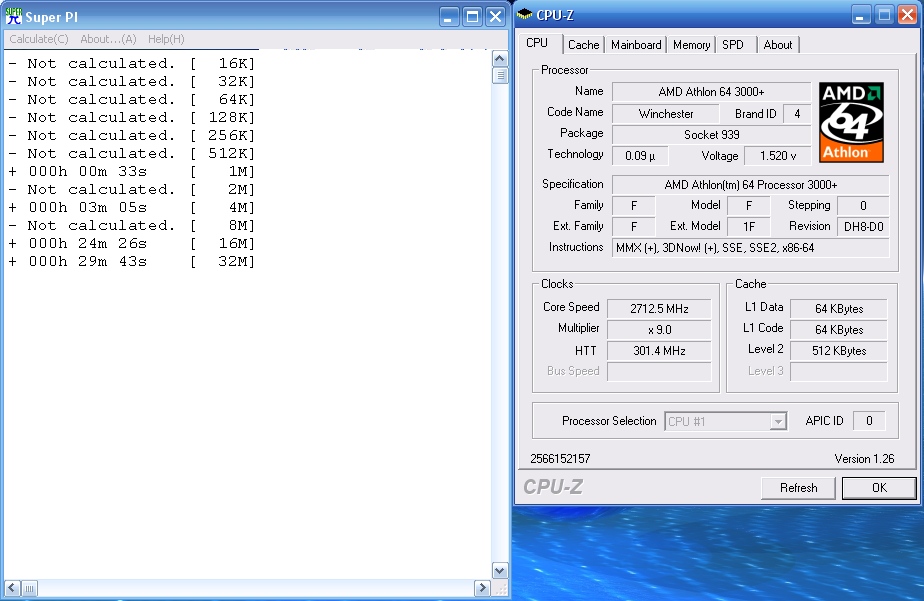Image resolution: width=924 pixels, height=601 pixels.
Task: Click the Super PI horizontal scrollbar right arrow
Action: [483, 587]
